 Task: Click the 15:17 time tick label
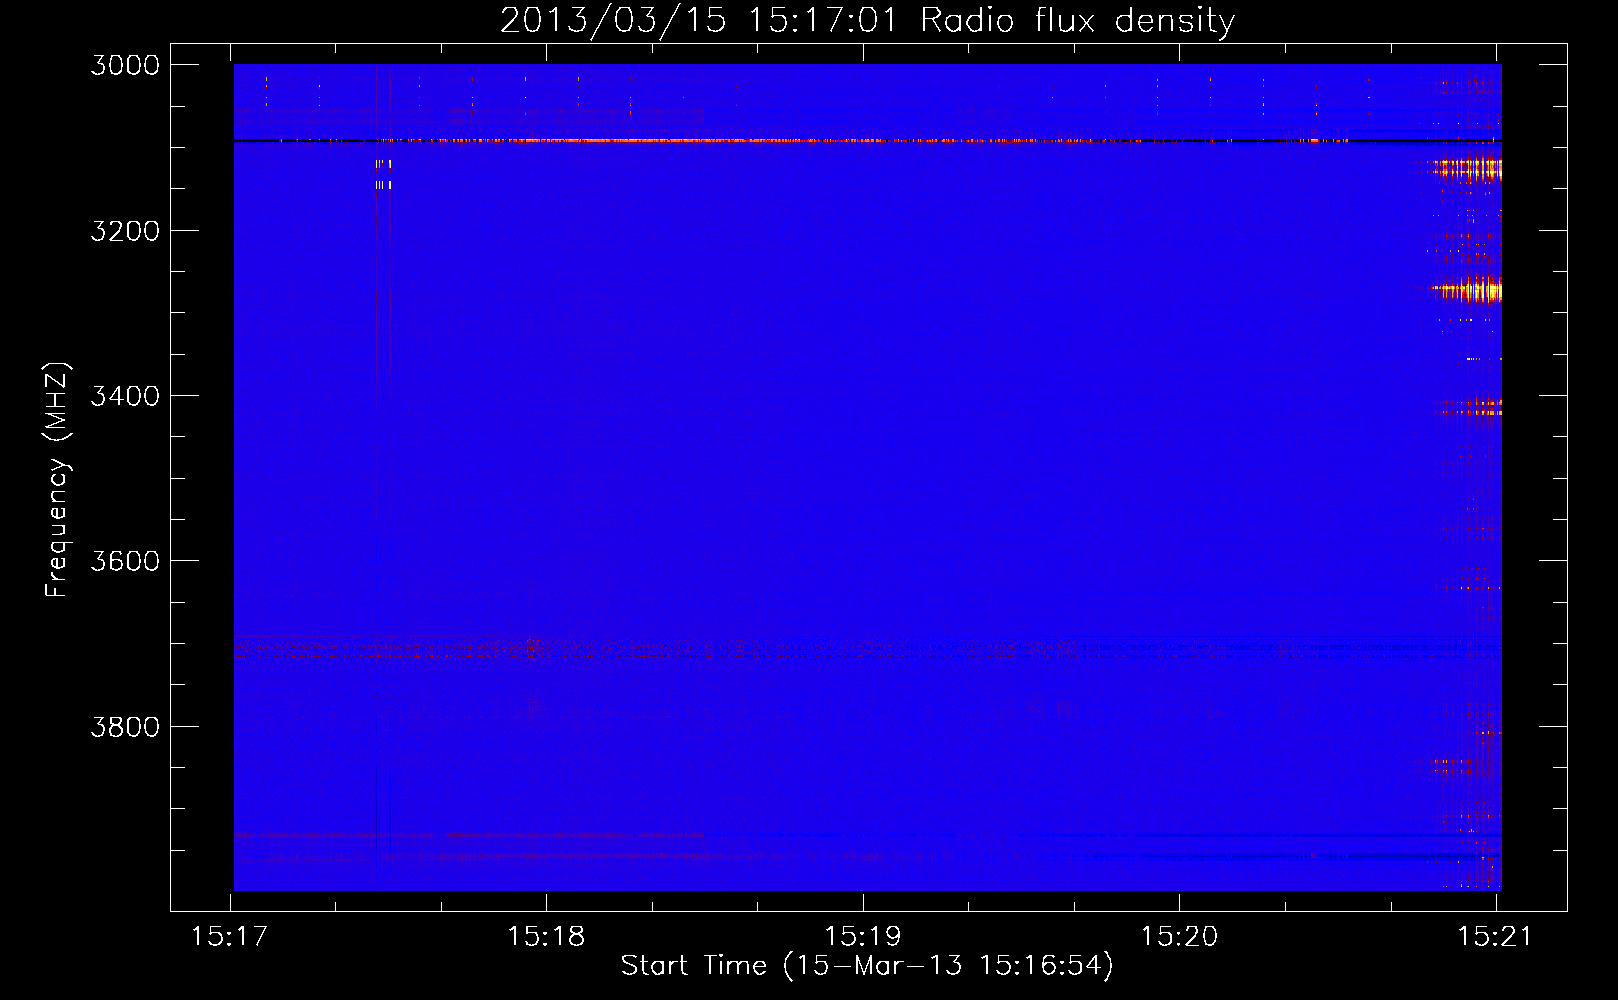pos(229,937)
